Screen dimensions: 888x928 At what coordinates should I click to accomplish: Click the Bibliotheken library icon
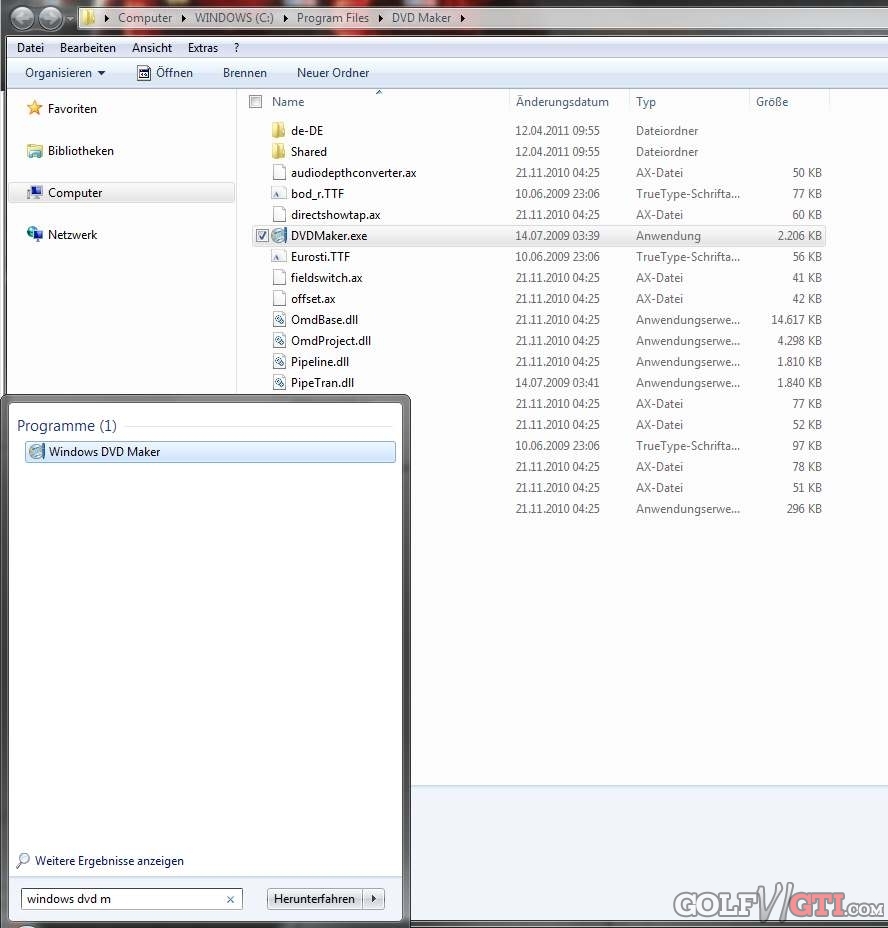click(x=35, y=151)
